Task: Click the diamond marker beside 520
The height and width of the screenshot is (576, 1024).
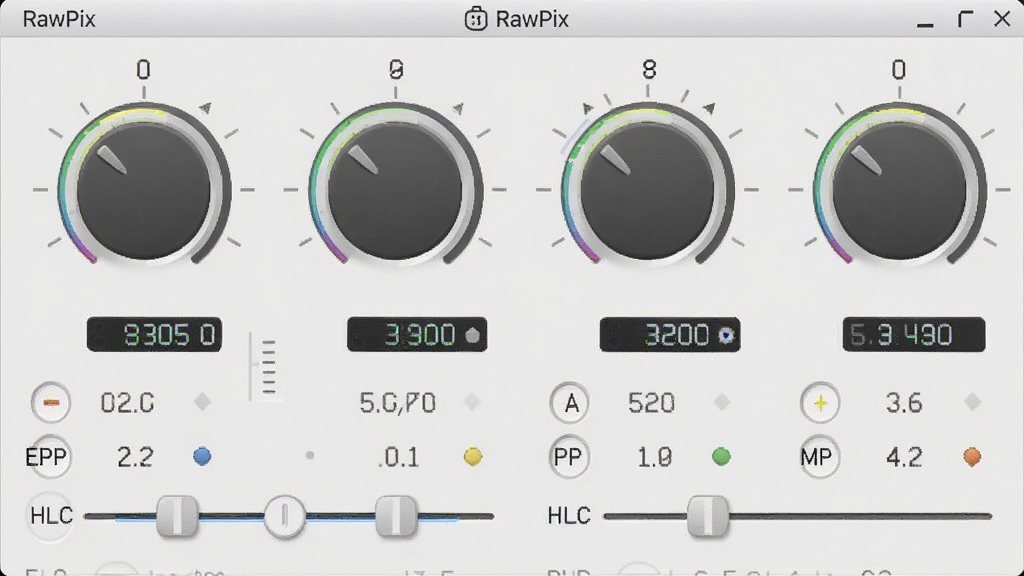Action: 722,402
